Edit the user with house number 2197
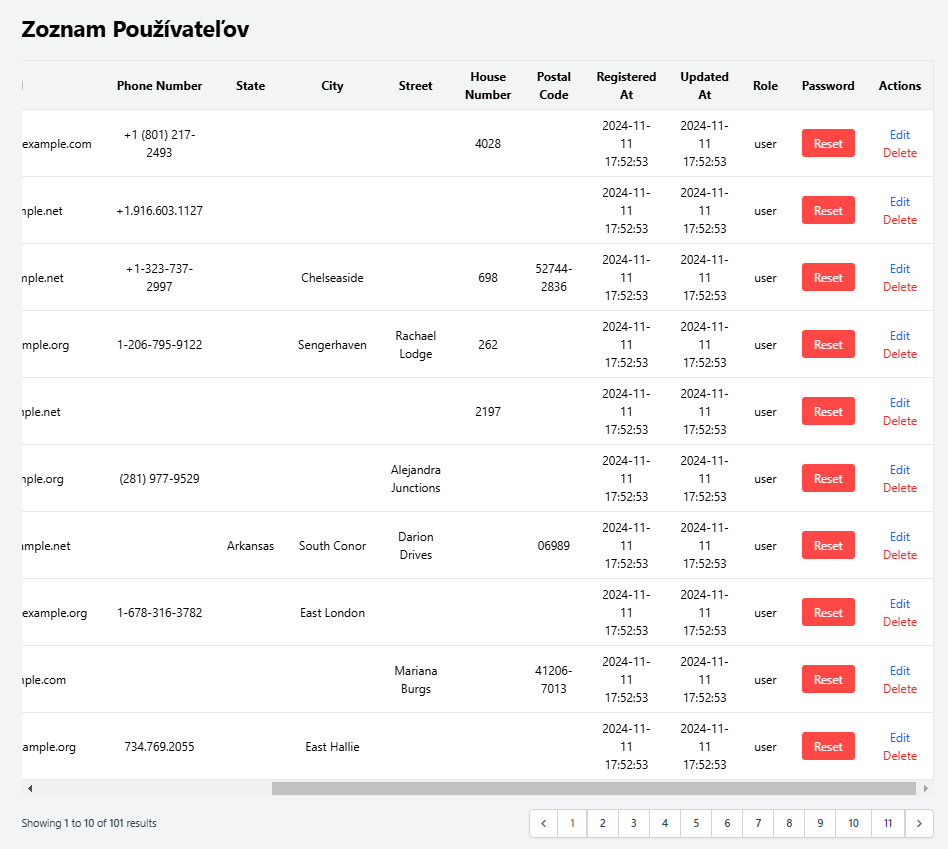The width and height of the screenshot is (948, 849). 899,403
